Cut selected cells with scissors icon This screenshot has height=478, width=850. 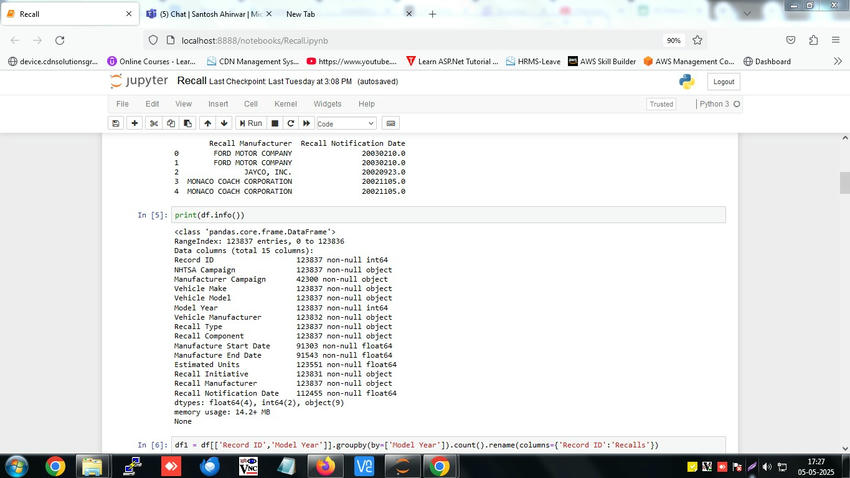click(x=154, y=124)
